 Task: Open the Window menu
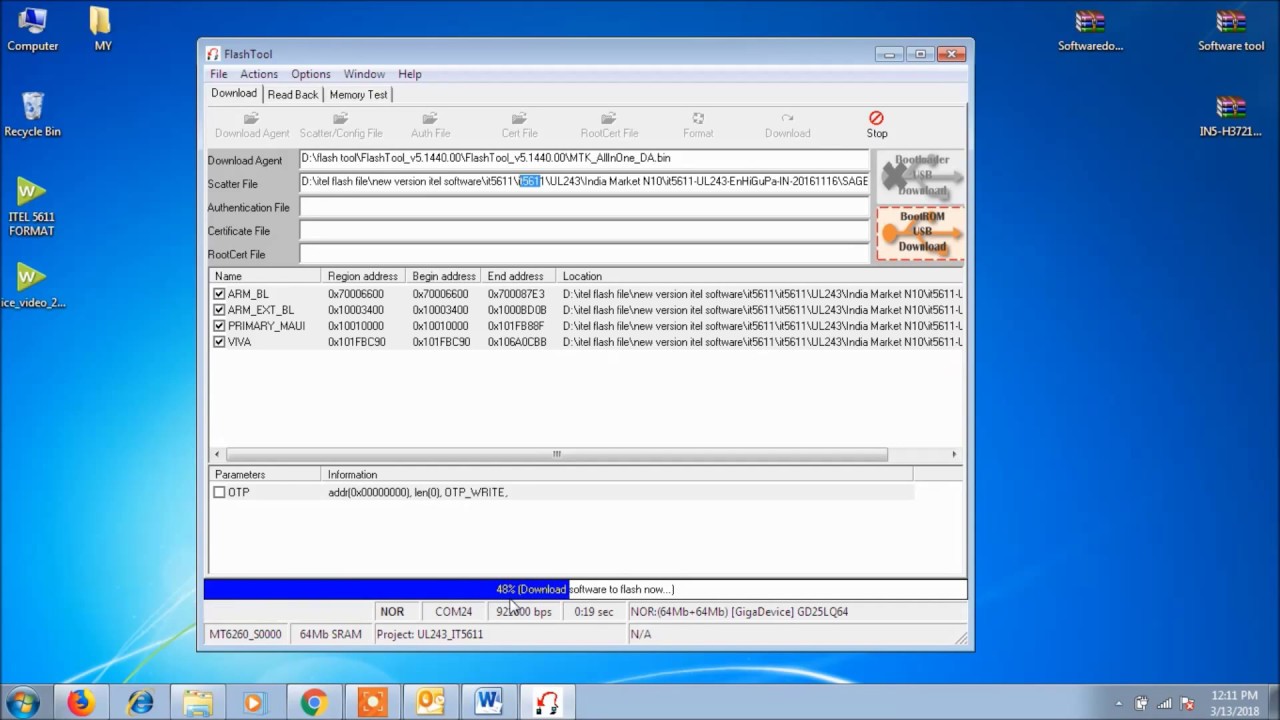[x=364, y=74]
